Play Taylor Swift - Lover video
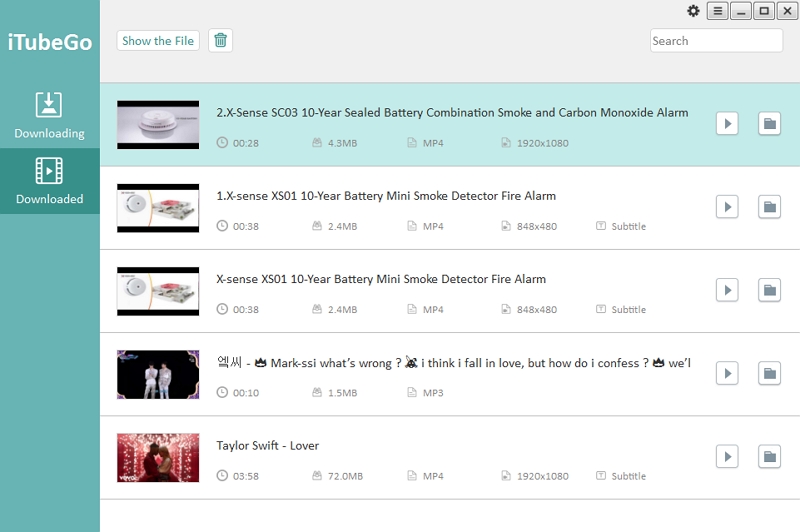Viewport: 800px width, 532px height. [x=727, y=457]
